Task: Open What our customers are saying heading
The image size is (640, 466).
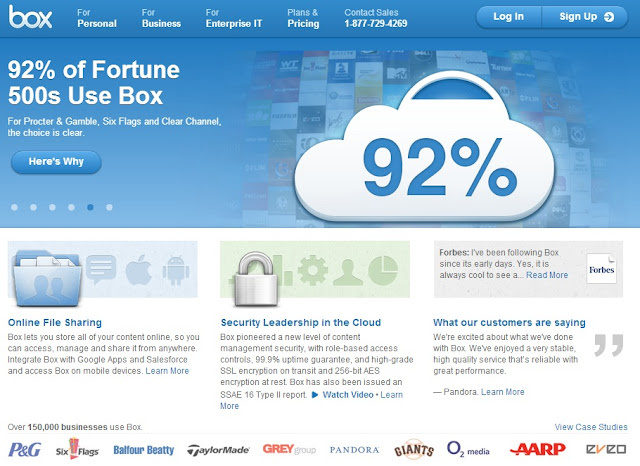Action: click(x=509, y=322)
